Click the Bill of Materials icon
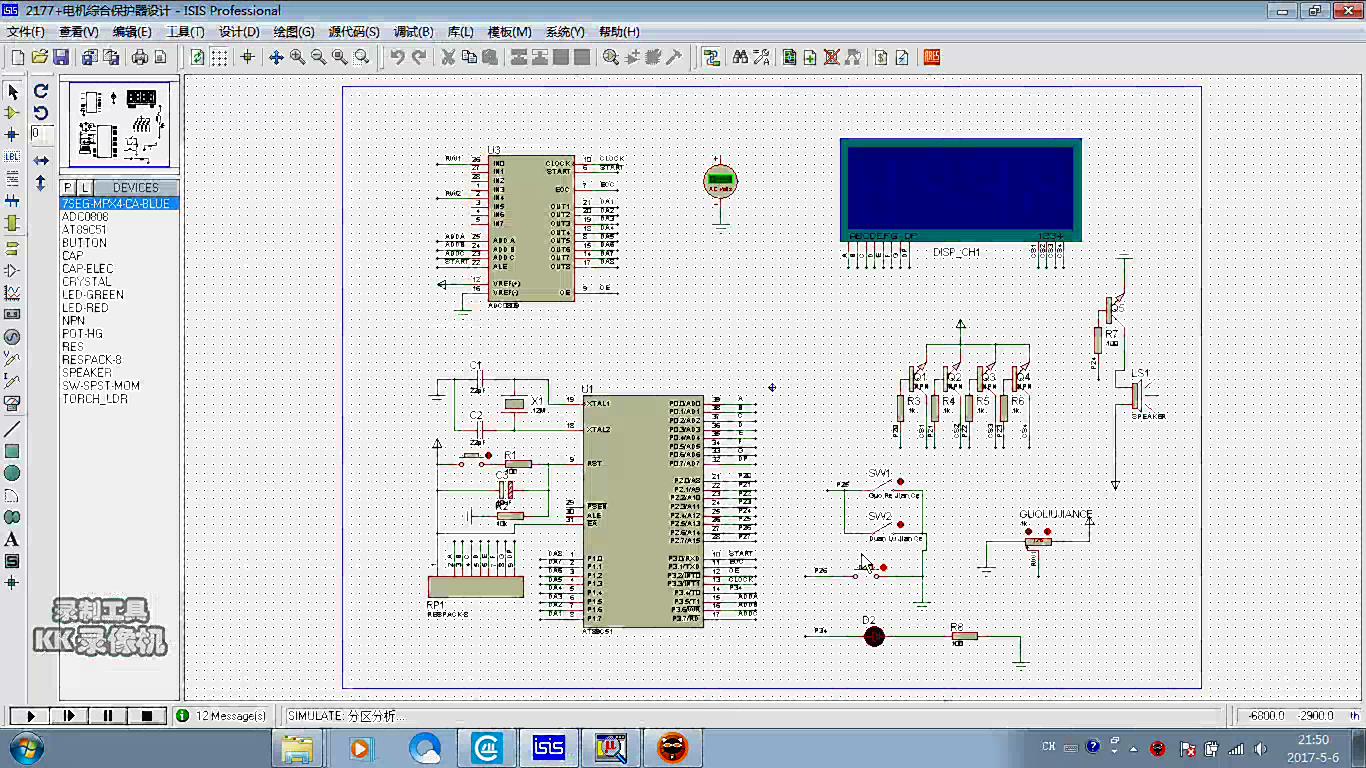Screen dimensions: 1366x768 point(881,57)
